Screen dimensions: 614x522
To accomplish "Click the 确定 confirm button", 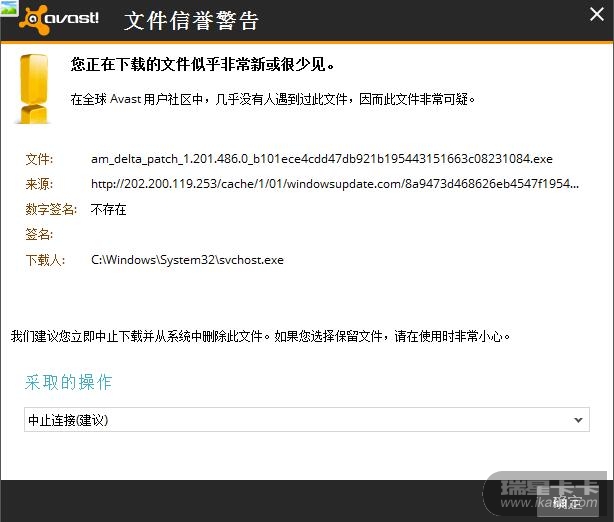I will point(567,502).
